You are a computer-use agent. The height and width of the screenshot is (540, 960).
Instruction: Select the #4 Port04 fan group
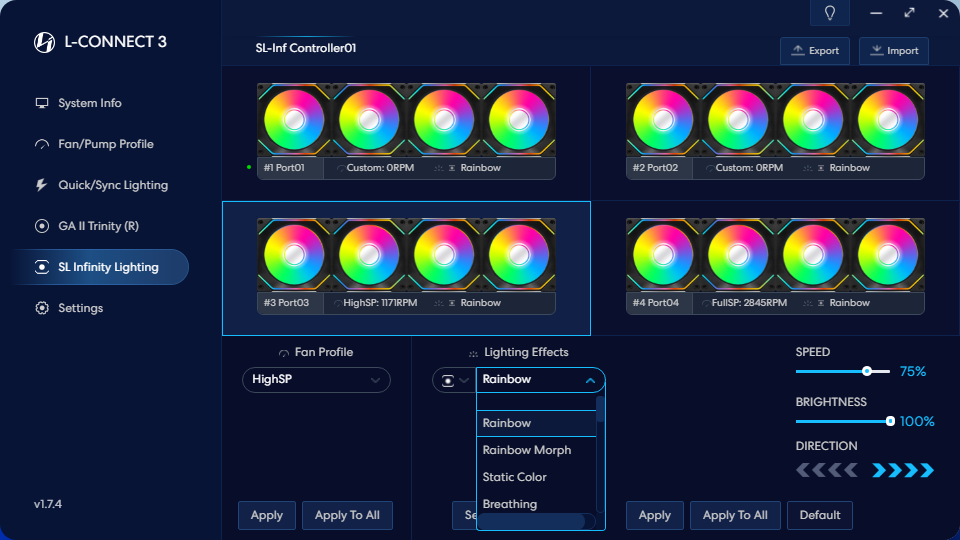[775, 267]
